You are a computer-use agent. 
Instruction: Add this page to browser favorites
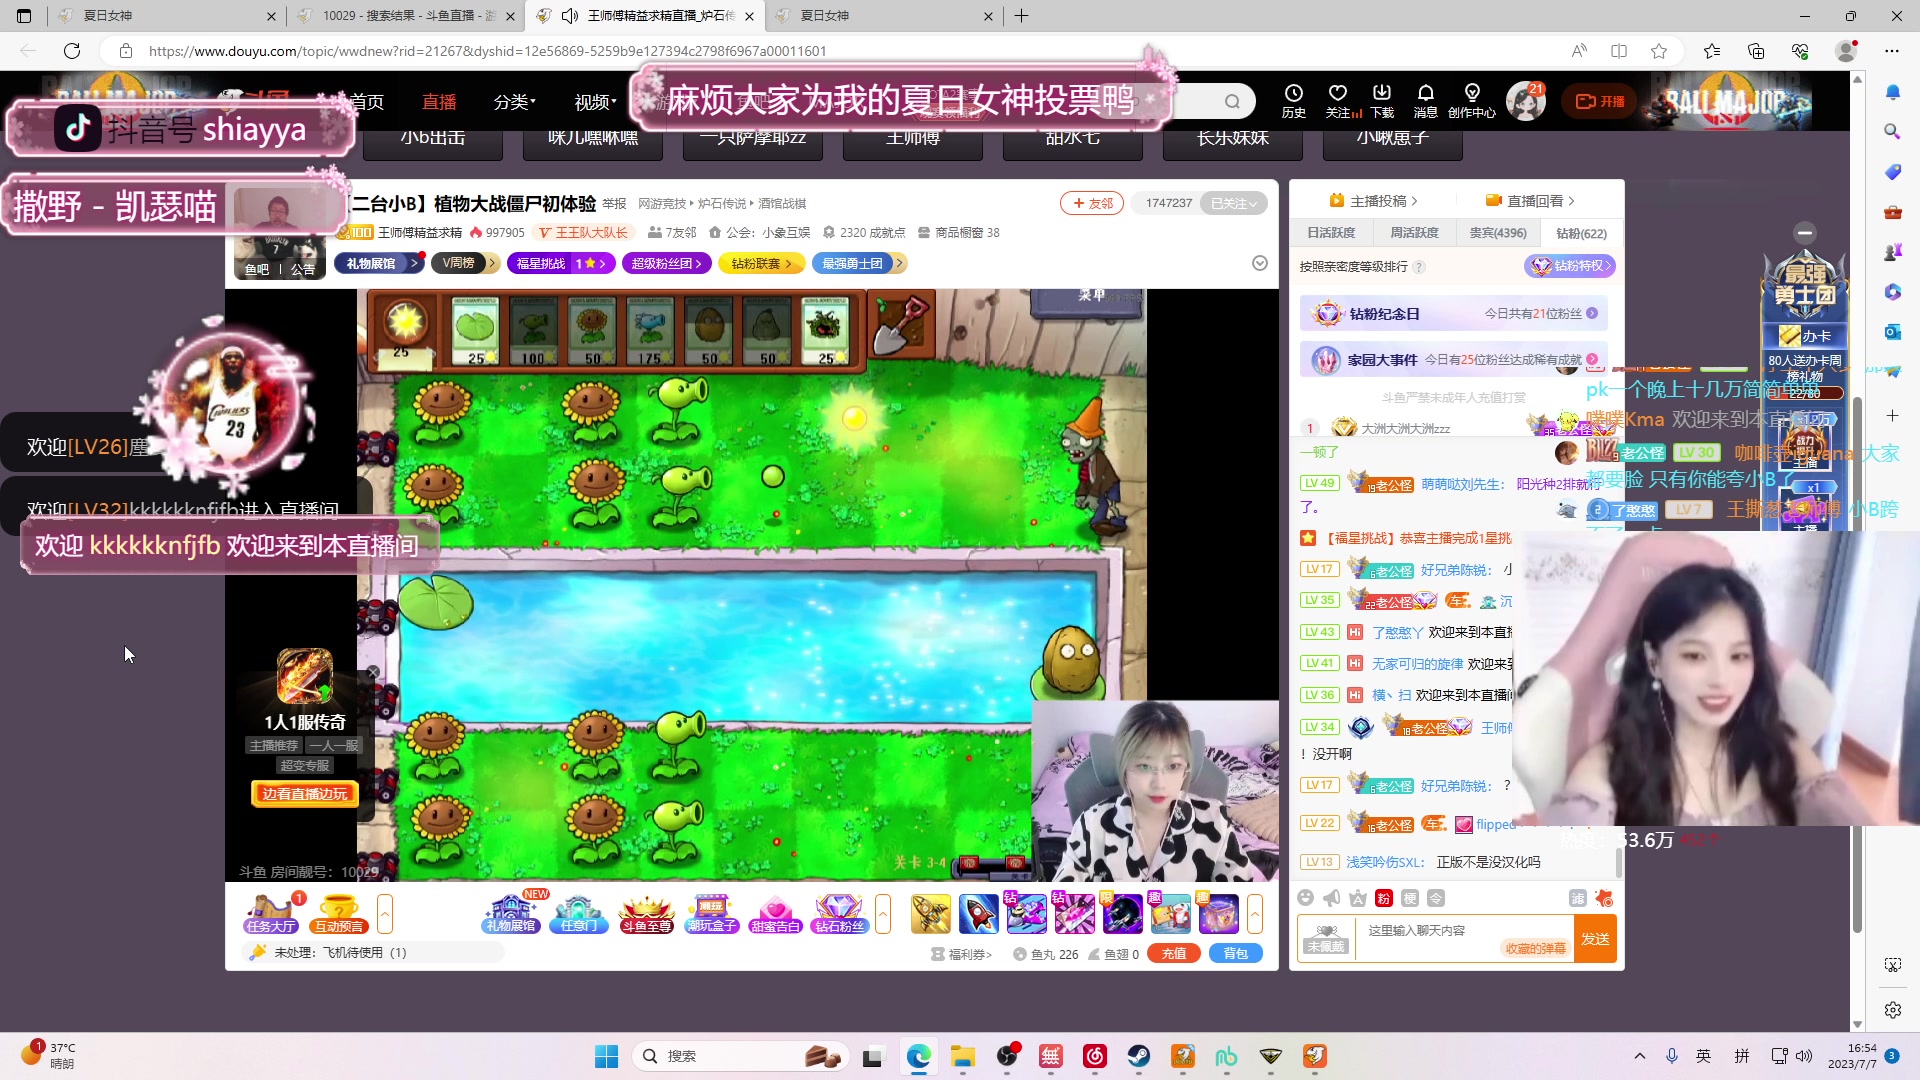[x=1659, y=51]
